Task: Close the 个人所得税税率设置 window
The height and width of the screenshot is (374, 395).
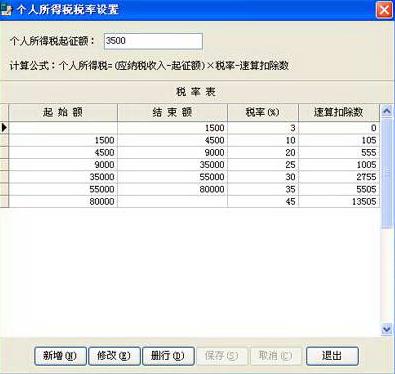Action: tap(384, 10)
